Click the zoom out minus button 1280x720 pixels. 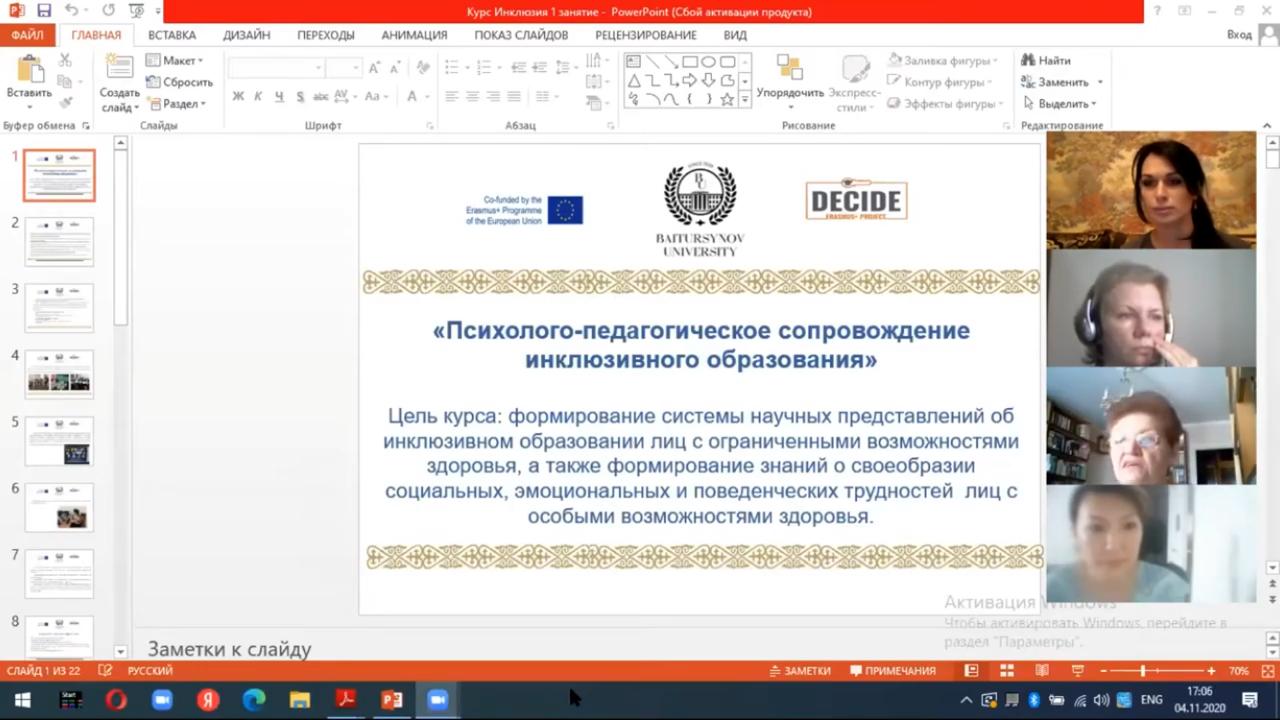[1104, 671]
